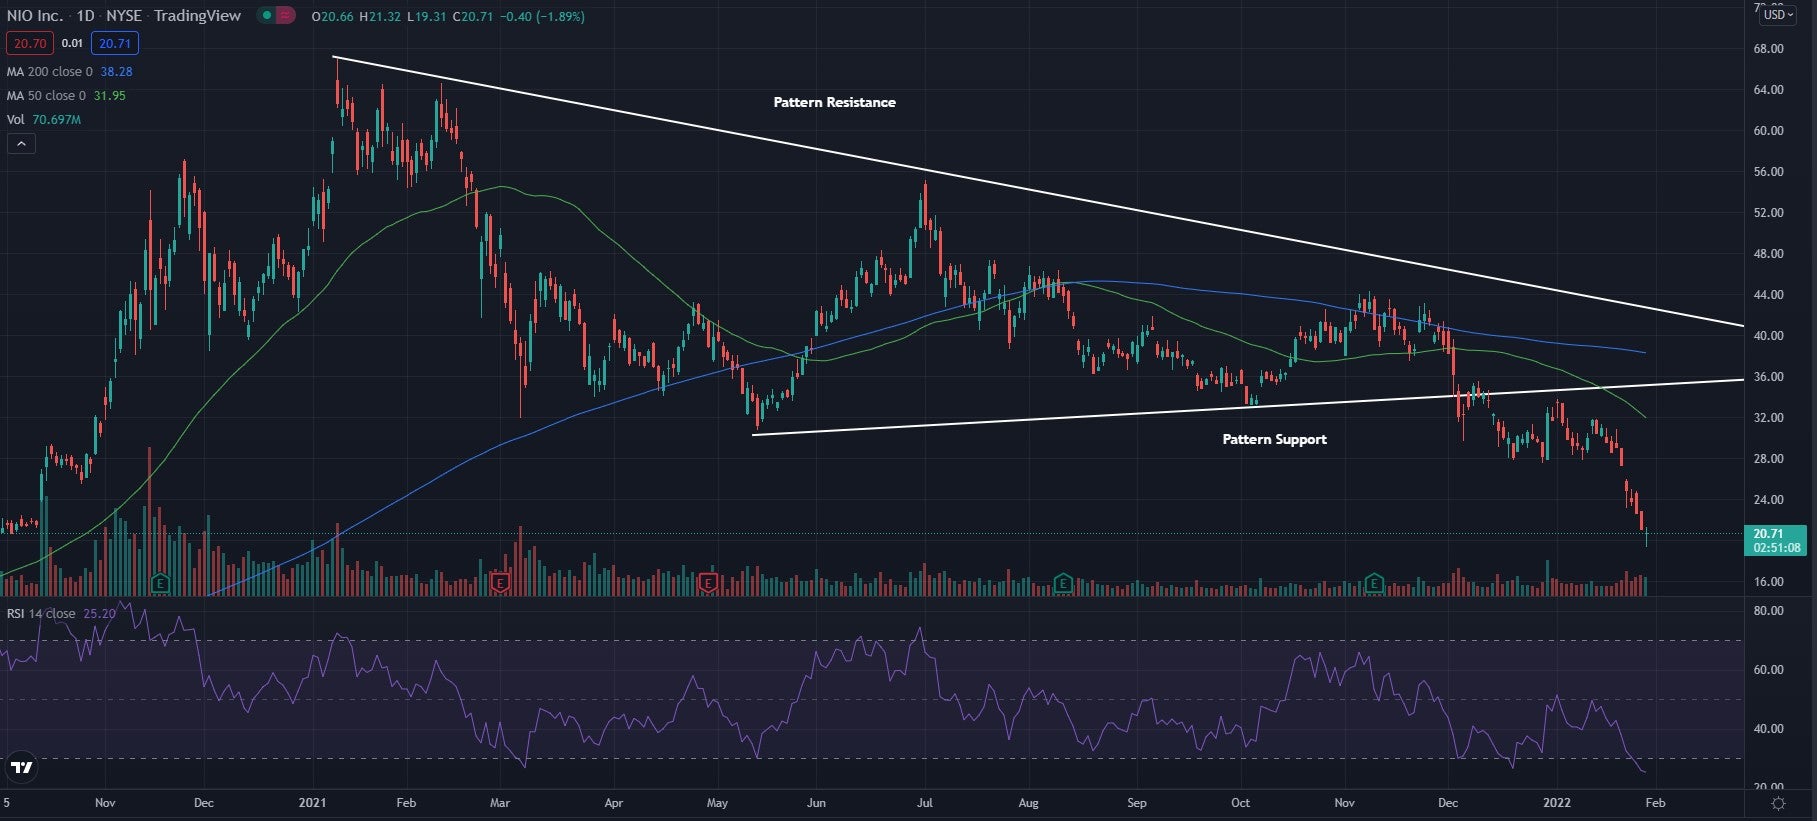Click the 0.01 spread value

pyautogui.click(x=72, y=43)
